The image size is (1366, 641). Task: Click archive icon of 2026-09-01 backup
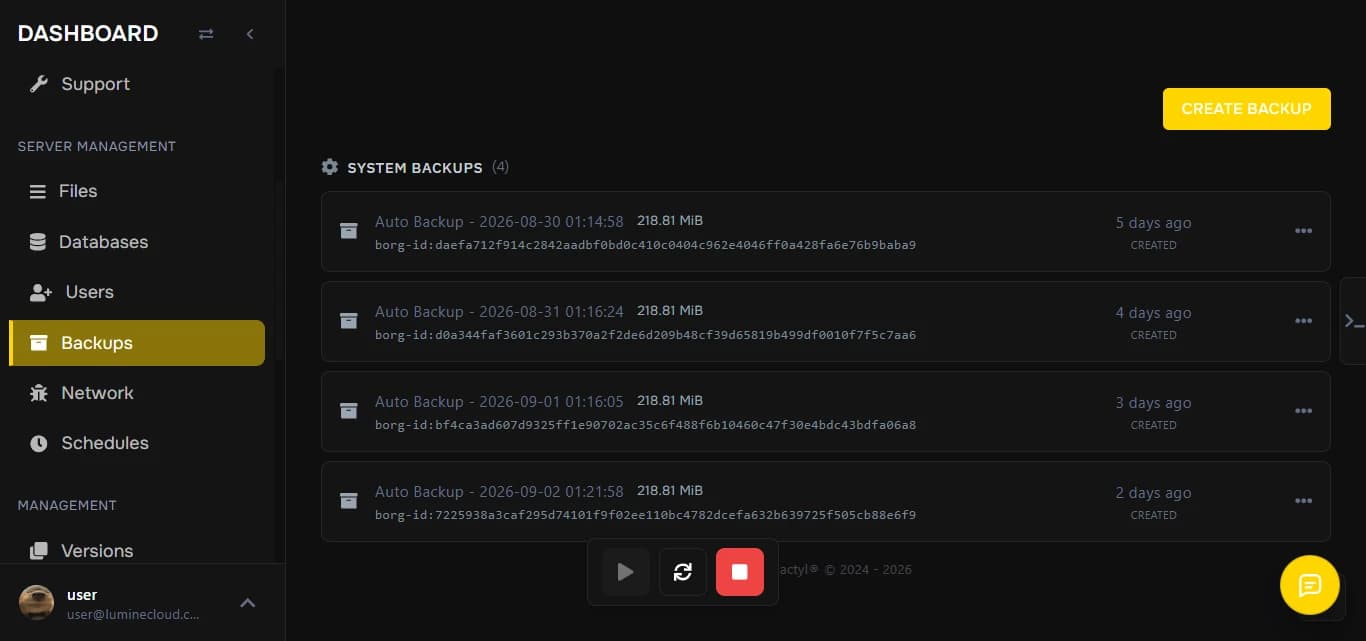click(x=349, y=411)
